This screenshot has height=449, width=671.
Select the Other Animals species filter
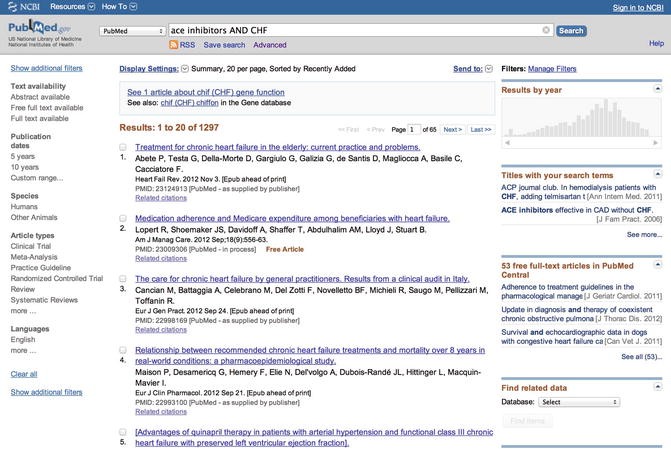(34, 217)
